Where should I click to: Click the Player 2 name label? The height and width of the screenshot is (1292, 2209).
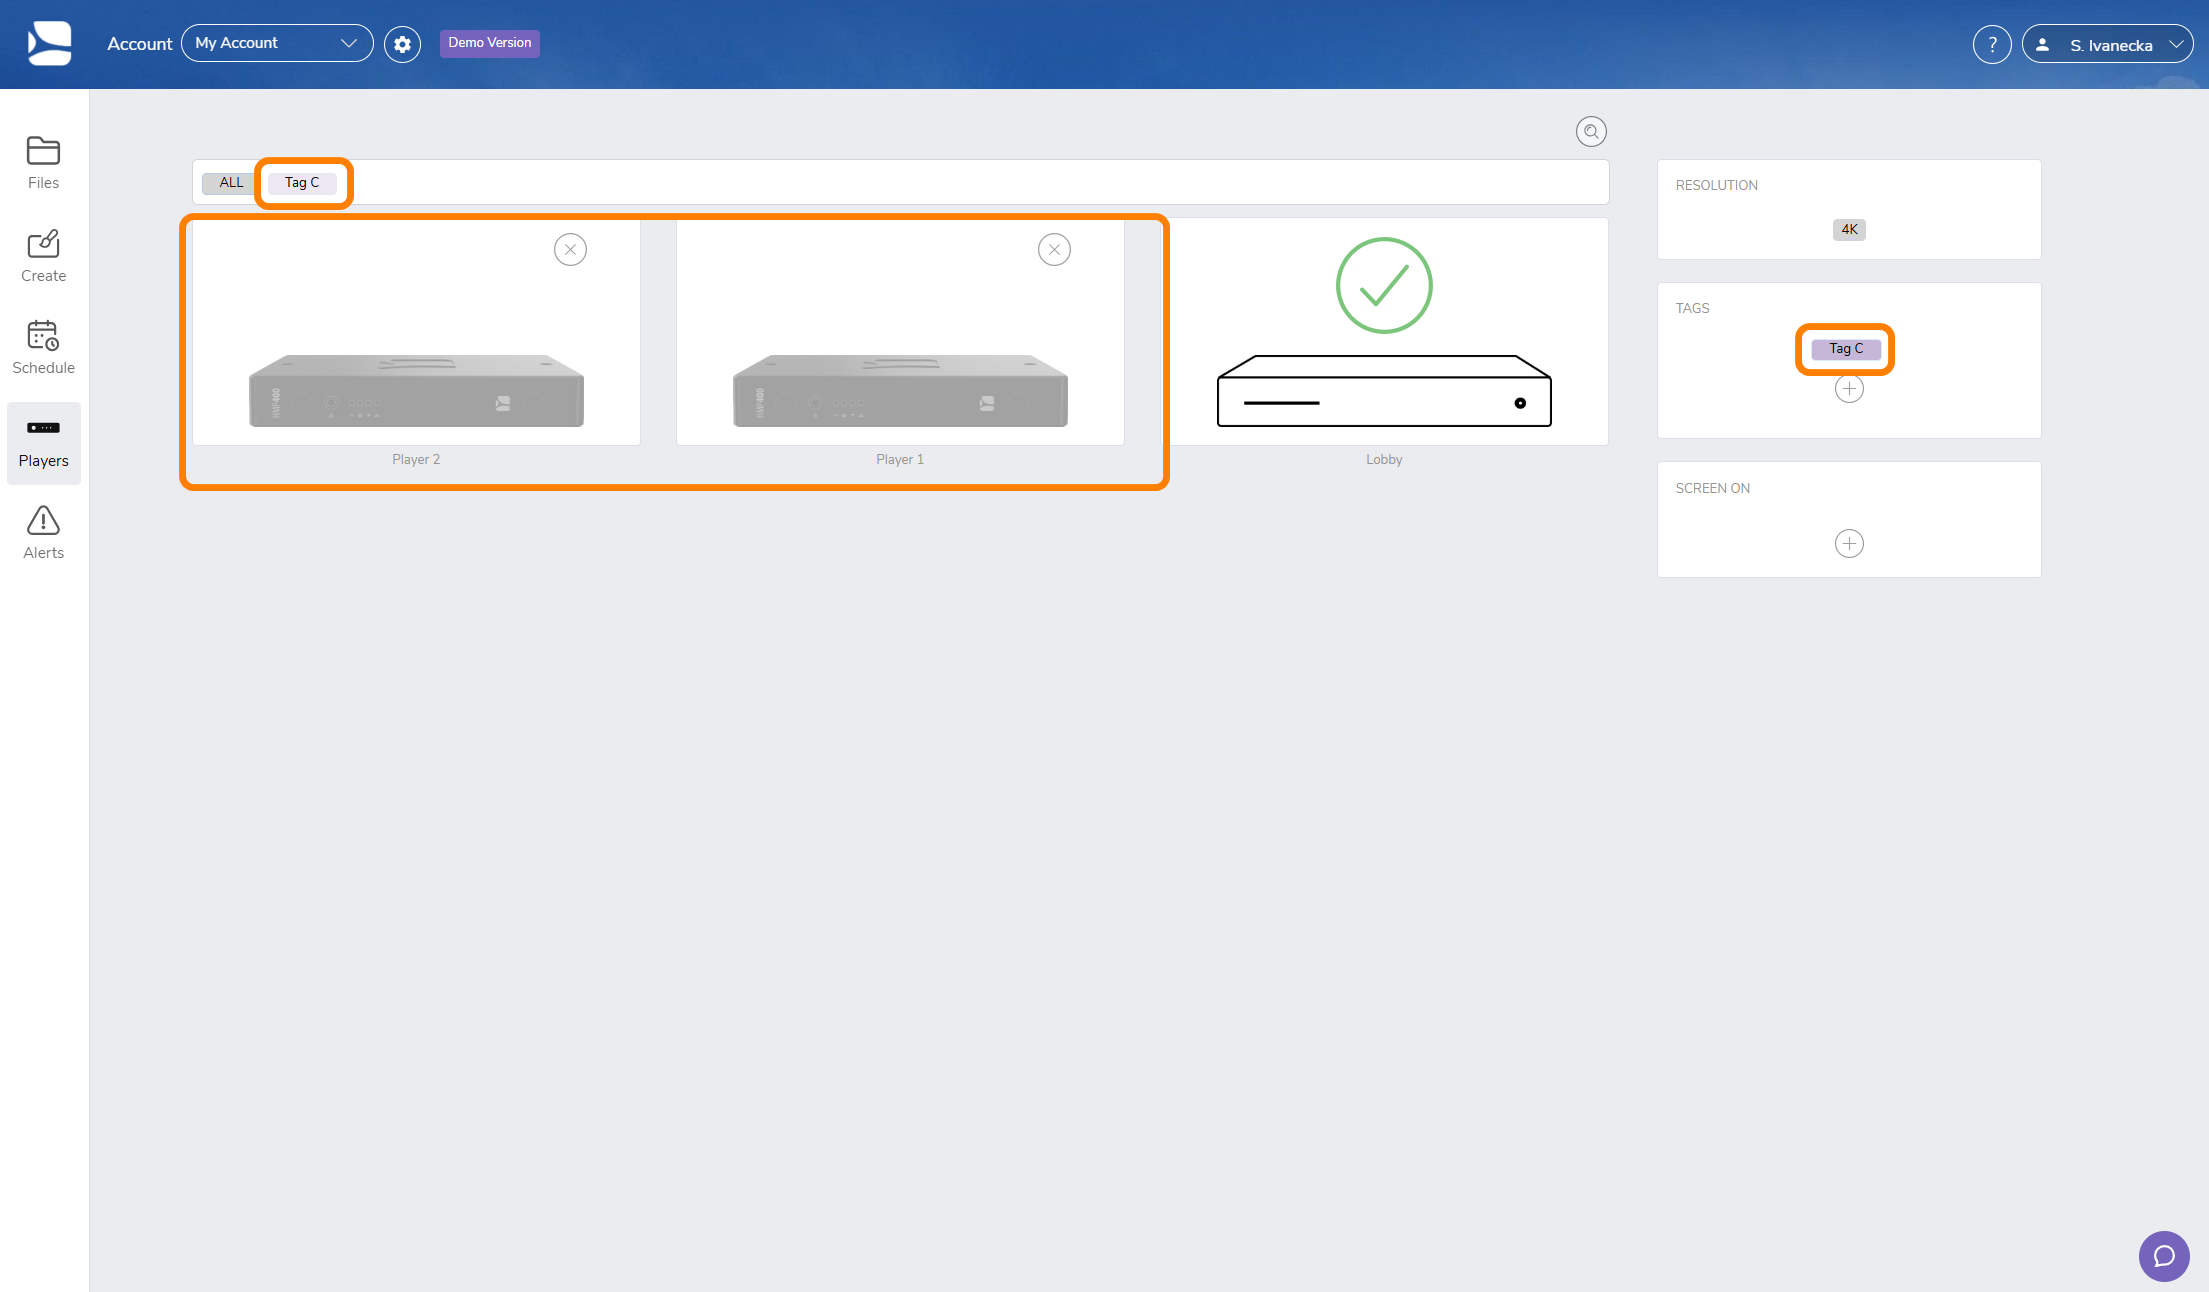(x=416, y=459)
